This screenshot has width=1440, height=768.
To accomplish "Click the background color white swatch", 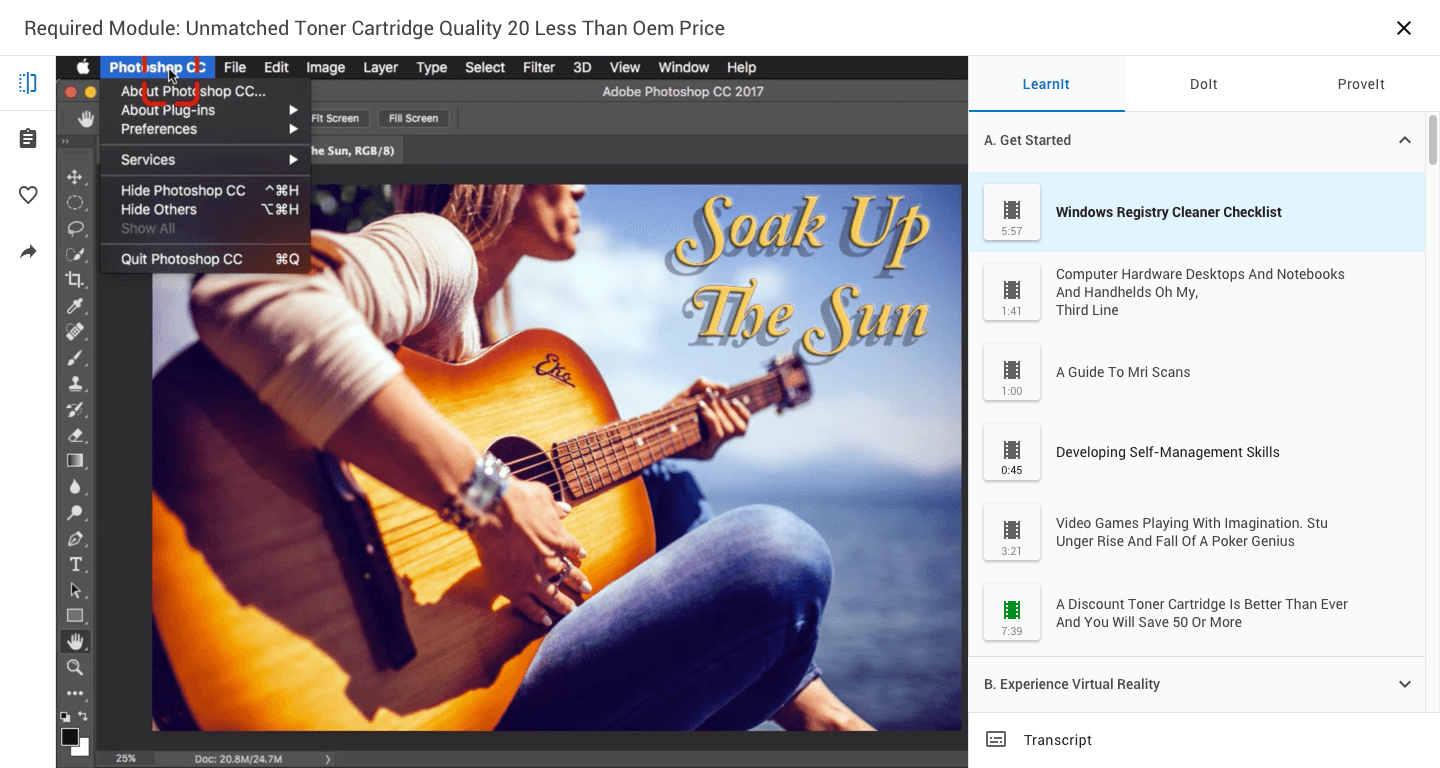I will (x=83, y=748).
